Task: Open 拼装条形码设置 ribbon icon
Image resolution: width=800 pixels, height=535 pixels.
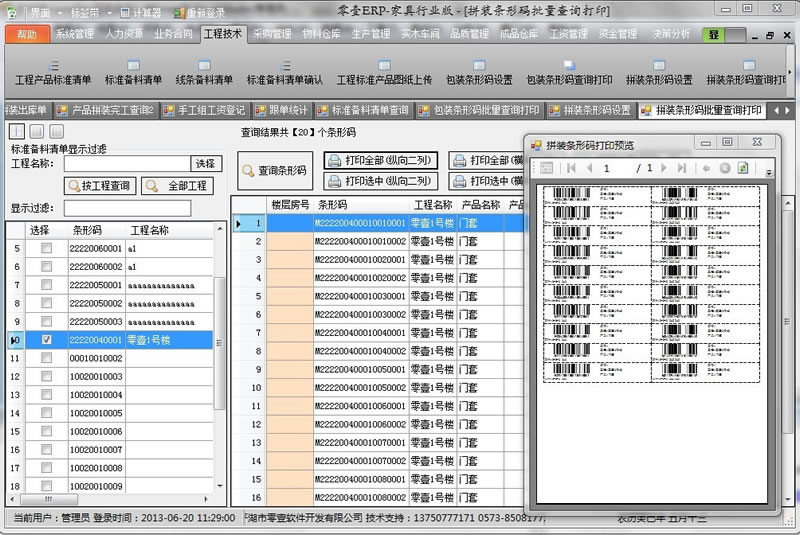Action: (659, 66)
